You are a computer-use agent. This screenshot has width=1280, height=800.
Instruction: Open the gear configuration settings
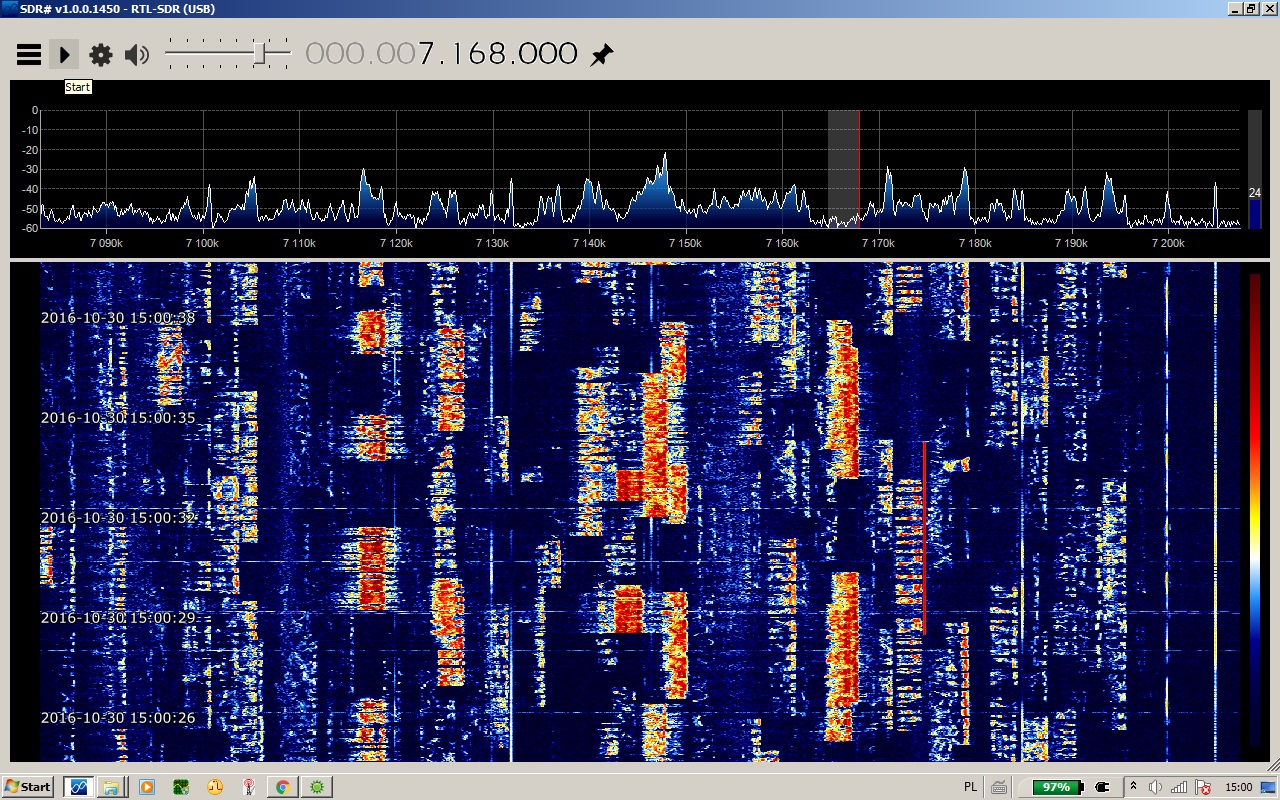[101, 54]
